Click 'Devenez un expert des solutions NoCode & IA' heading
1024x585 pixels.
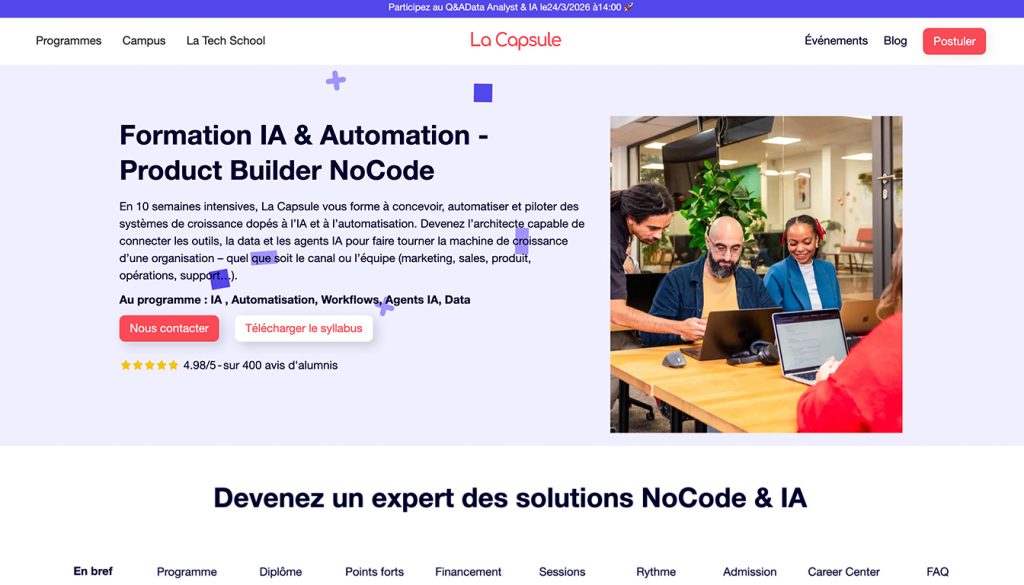tap(510, 498)
